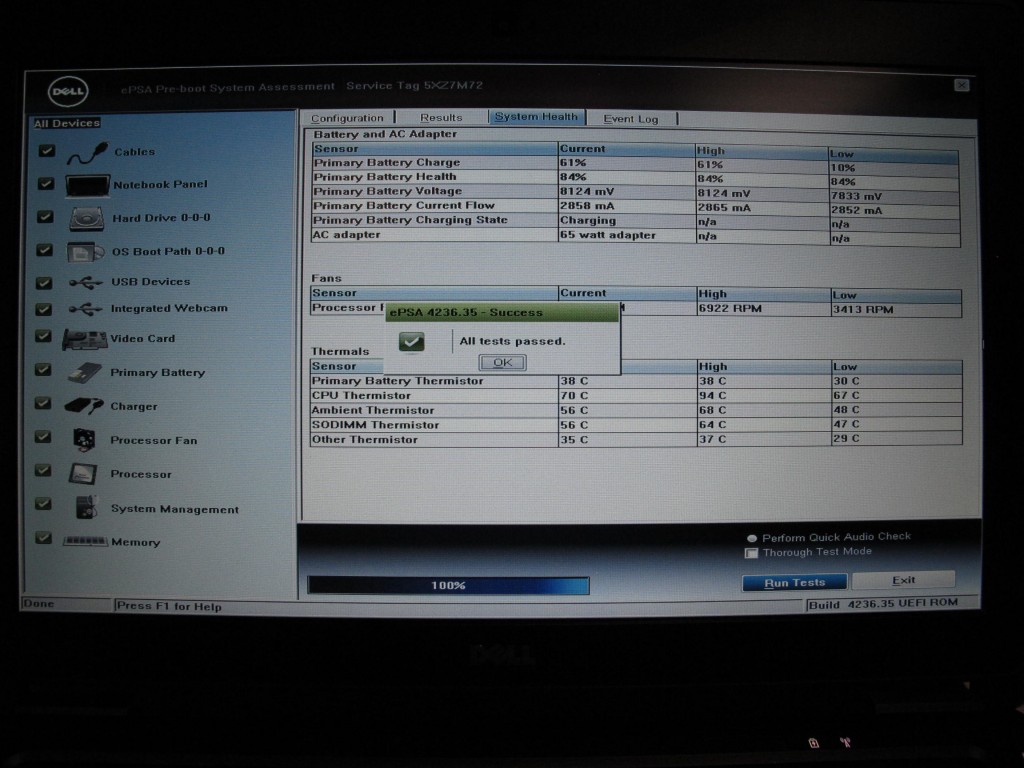1024x768 pixels.
Task: Click the Processor chip icon
Action: tap(84, 474)
